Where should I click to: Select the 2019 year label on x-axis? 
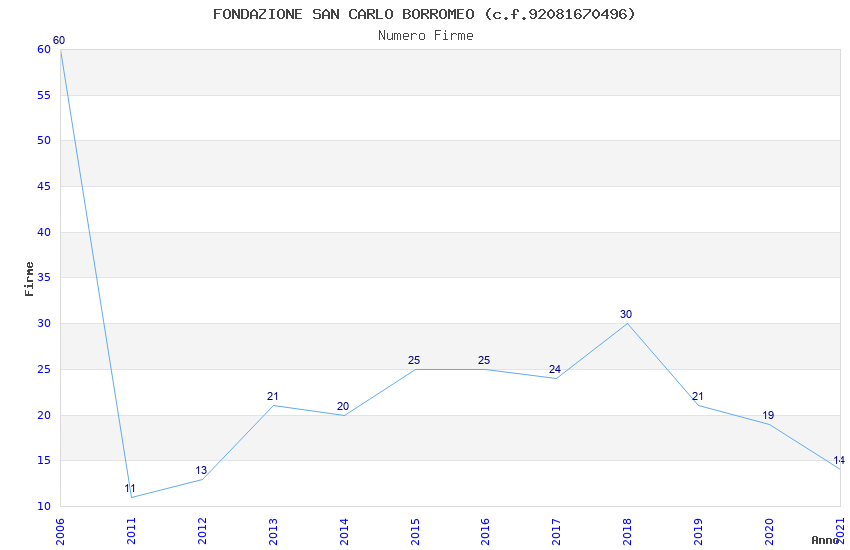[x=698, y=531]
